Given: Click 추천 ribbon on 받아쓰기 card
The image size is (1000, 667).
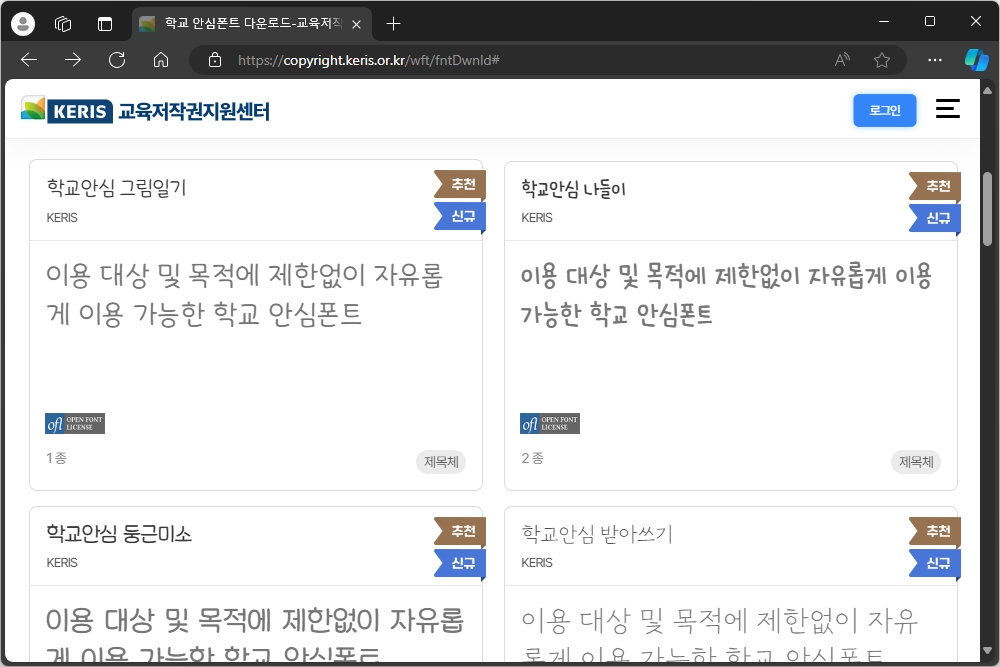Looking at the screenshot, I should 936,531.
